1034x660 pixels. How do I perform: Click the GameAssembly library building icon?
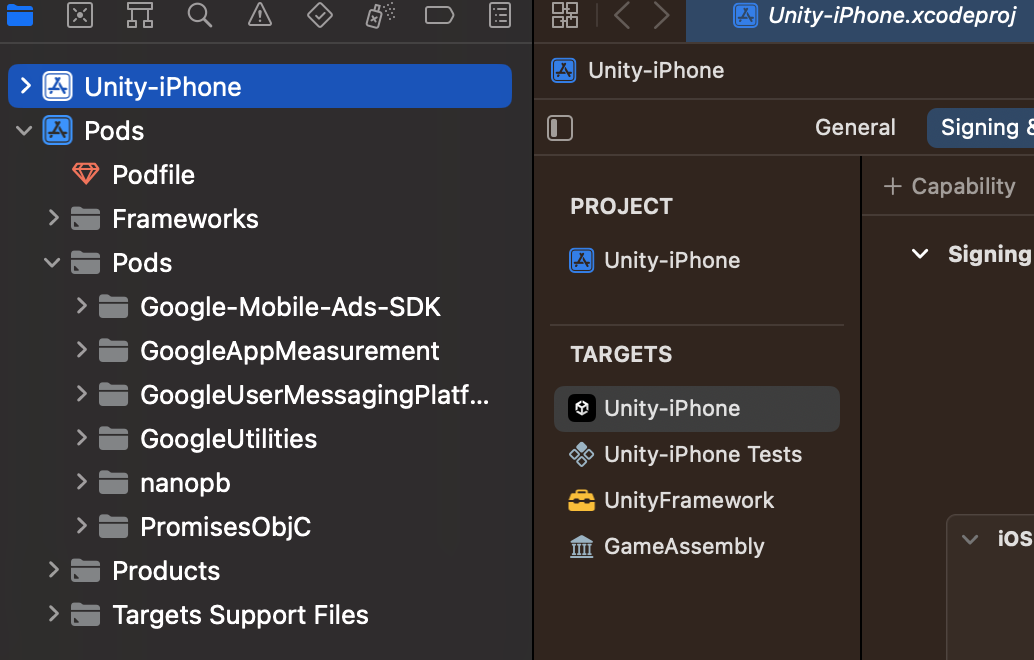point(581,547)
